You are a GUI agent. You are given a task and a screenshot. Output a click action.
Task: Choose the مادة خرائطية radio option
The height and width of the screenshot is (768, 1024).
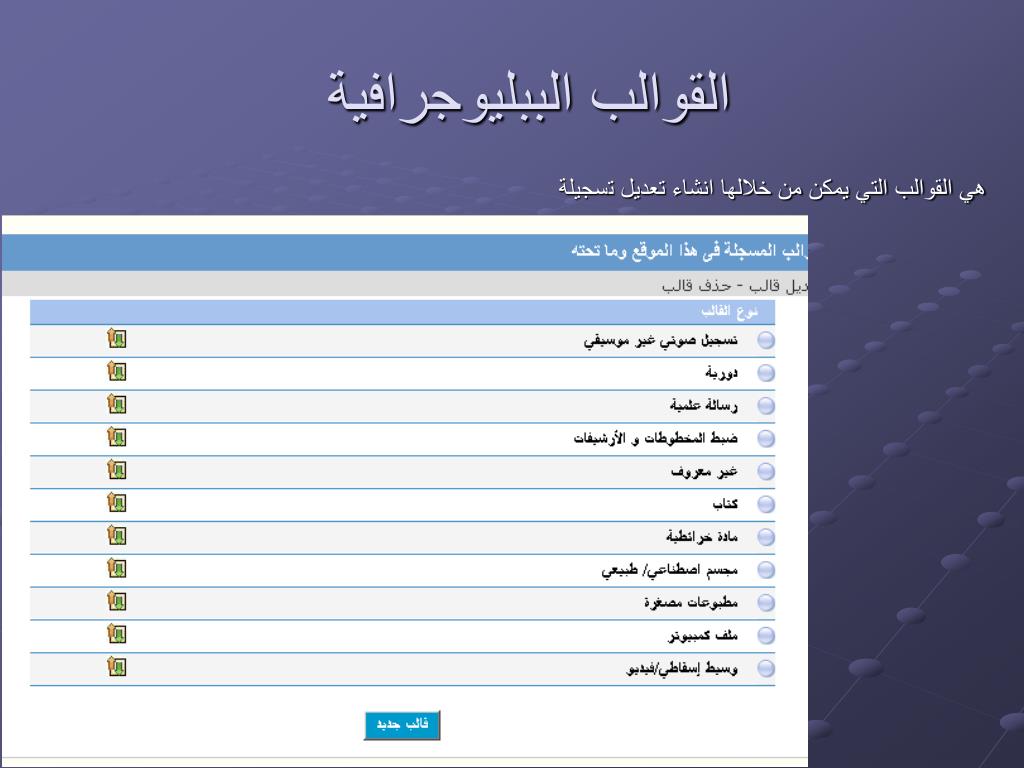[766, 537]
